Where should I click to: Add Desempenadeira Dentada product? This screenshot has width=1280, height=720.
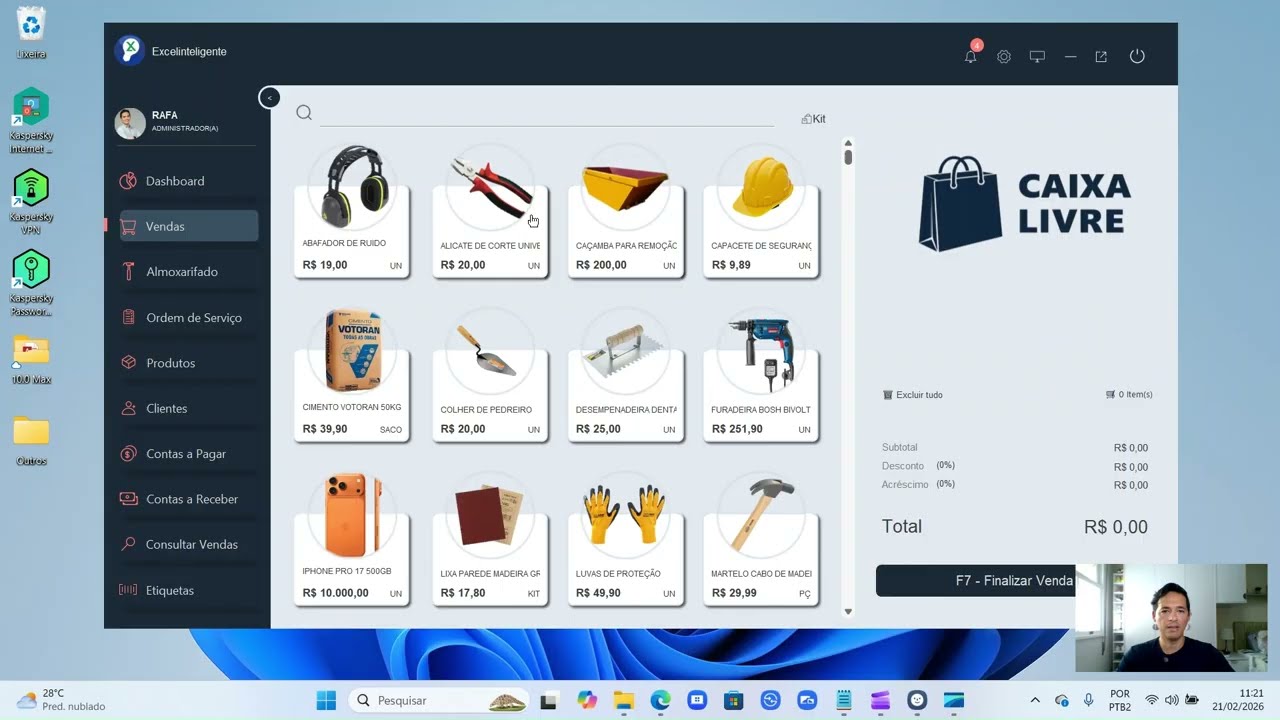(x=626, y=374)
